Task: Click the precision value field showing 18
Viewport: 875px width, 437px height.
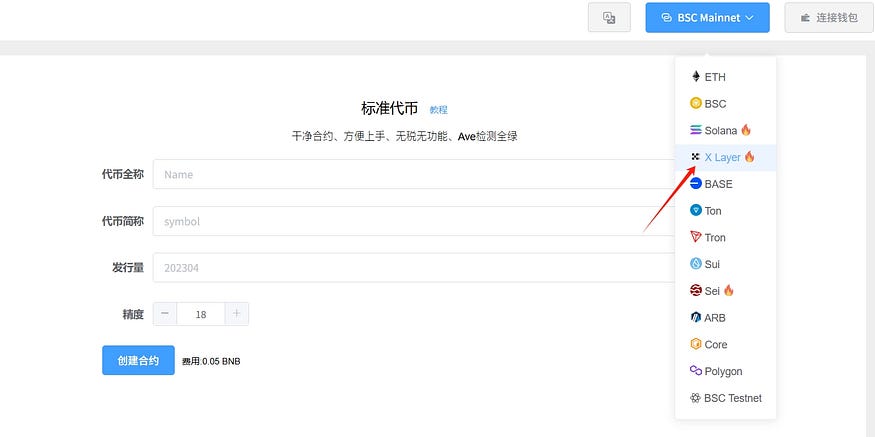Action: click(x=201, y=314)
